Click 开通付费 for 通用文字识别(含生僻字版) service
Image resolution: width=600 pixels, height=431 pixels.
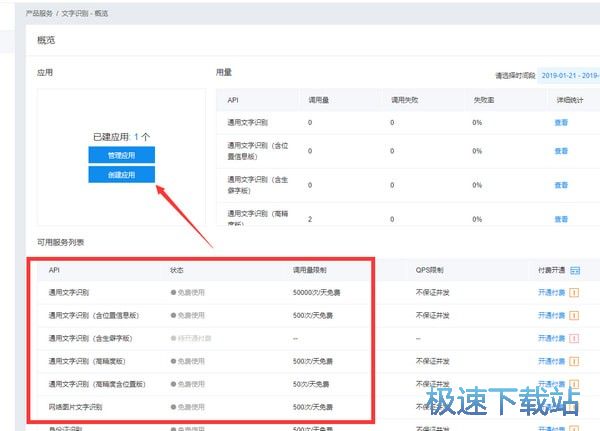click(x=552, y=339)
